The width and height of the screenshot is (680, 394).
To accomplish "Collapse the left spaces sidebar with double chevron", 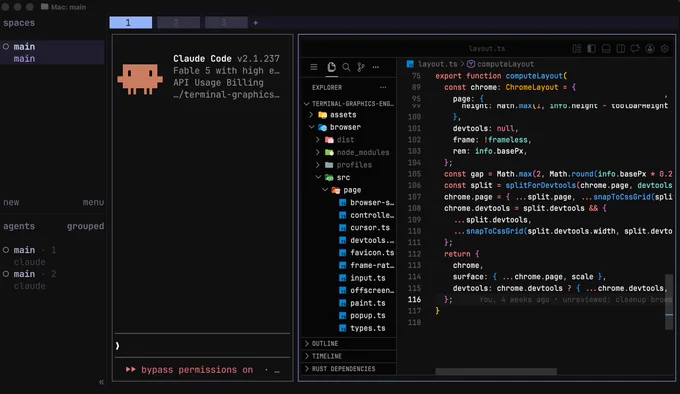I will [x=101, y=382].
